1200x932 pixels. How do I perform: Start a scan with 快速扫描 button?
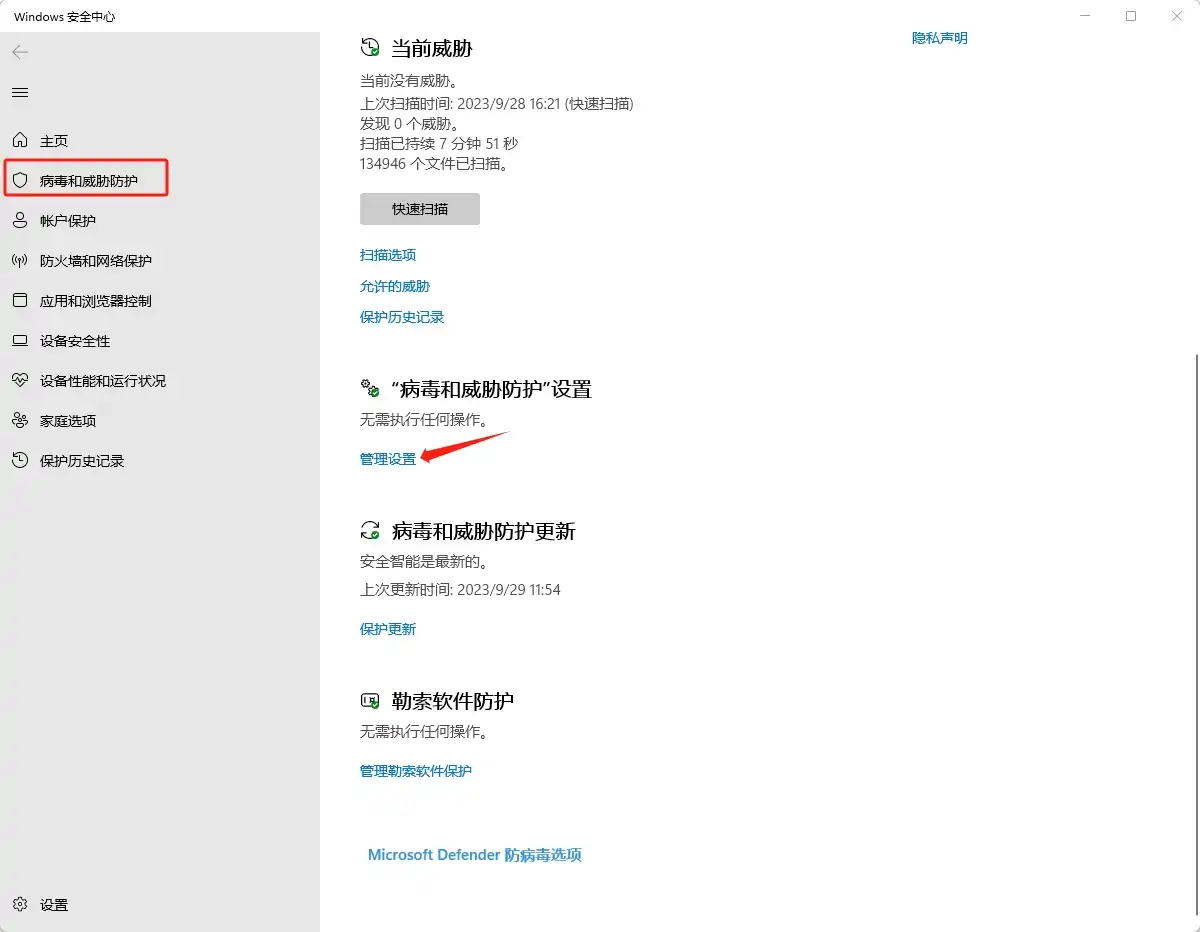point(419,209)
